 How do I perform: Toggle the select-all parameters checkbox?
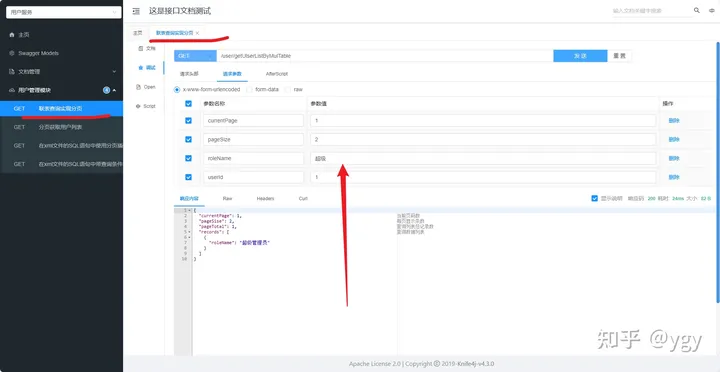pyautogui.click(x=188, y=104)
